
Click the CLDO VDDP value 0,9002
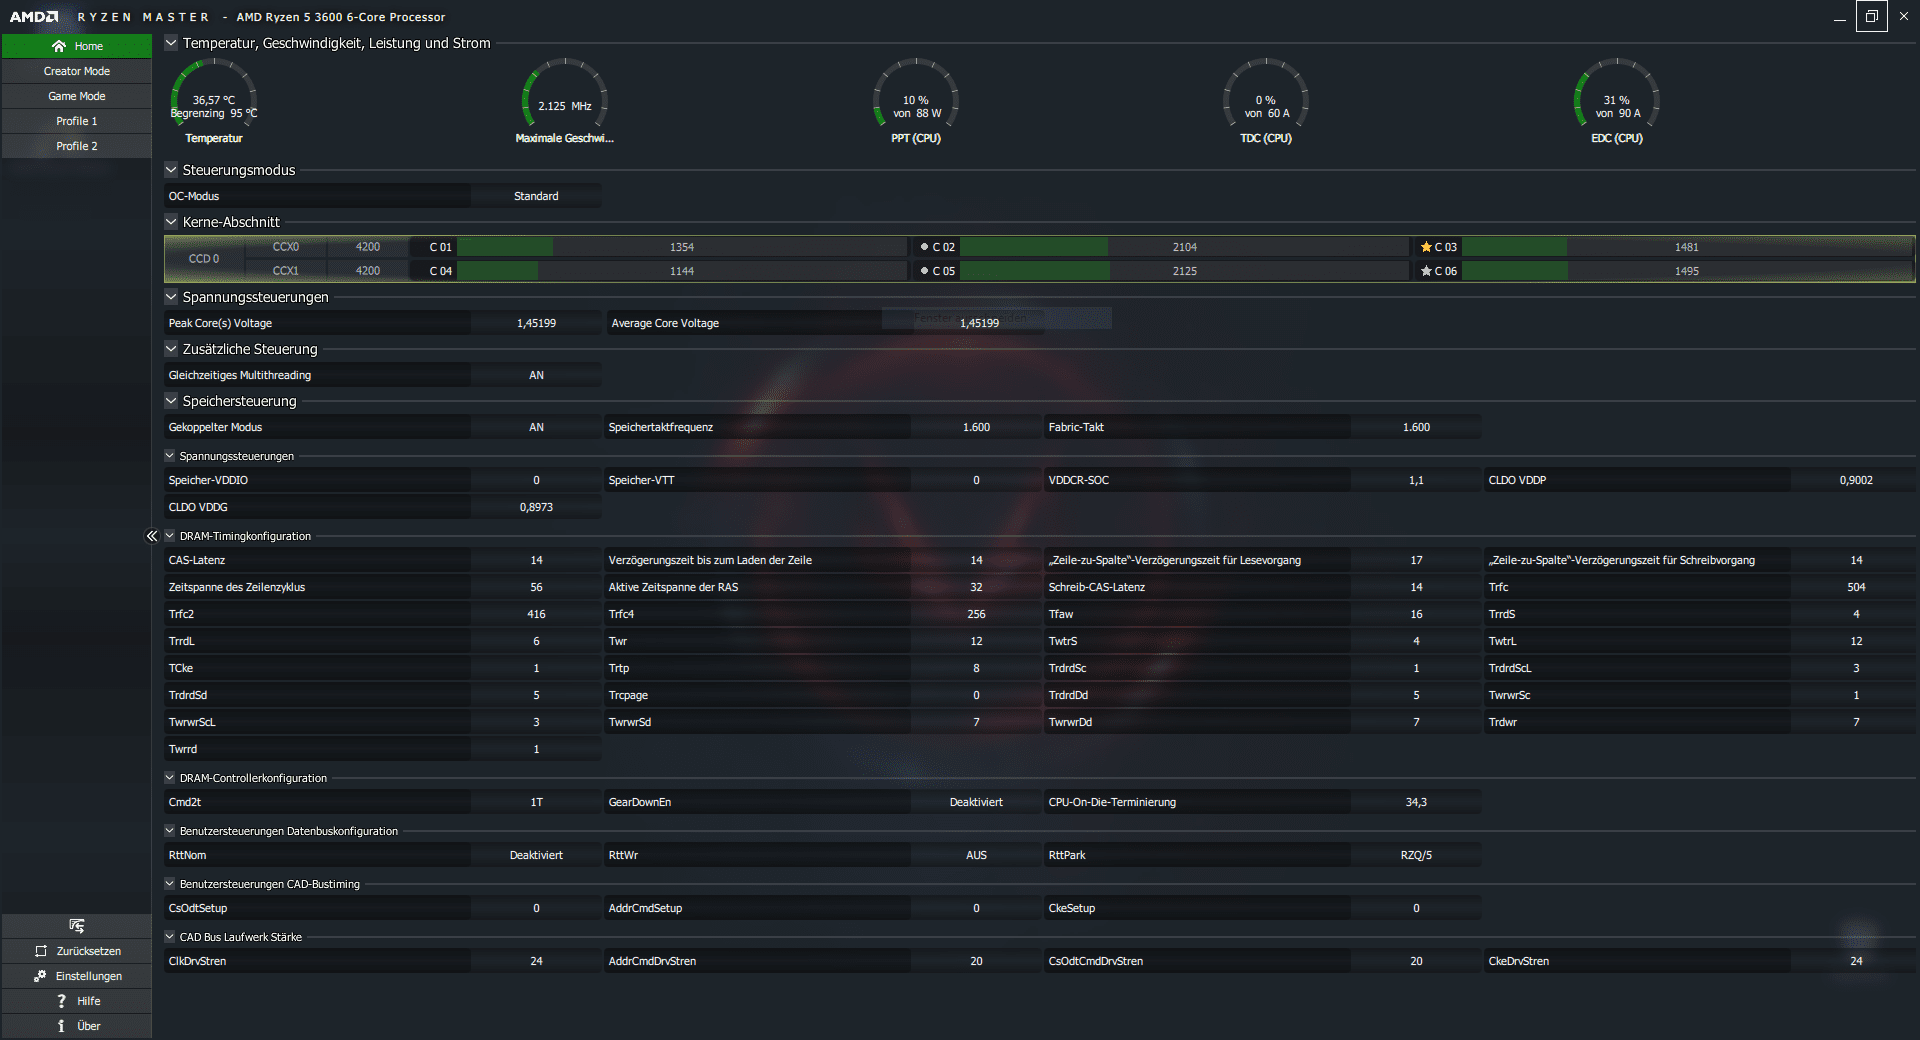click(x=1856, y=480)
